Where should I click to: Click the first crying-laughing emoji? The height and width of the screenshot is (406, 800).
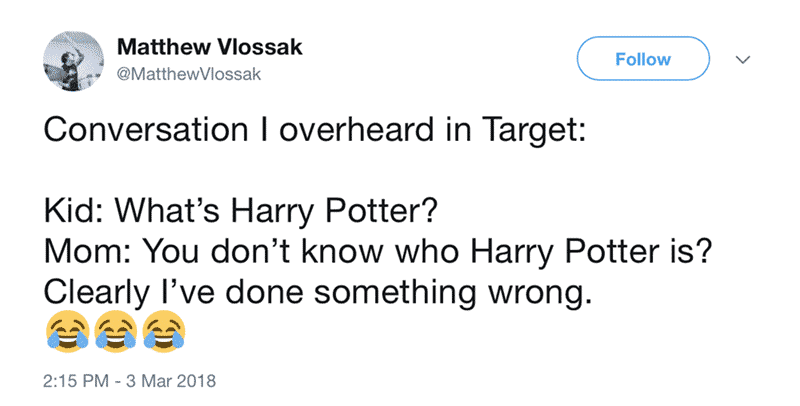click(x=67, y=332)
